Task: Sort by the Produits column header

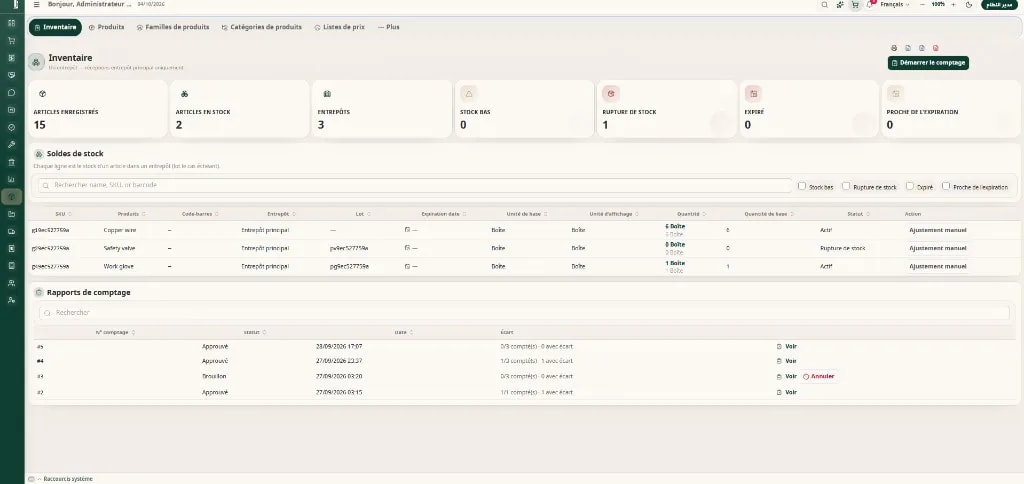Action: tap(131, 214)
